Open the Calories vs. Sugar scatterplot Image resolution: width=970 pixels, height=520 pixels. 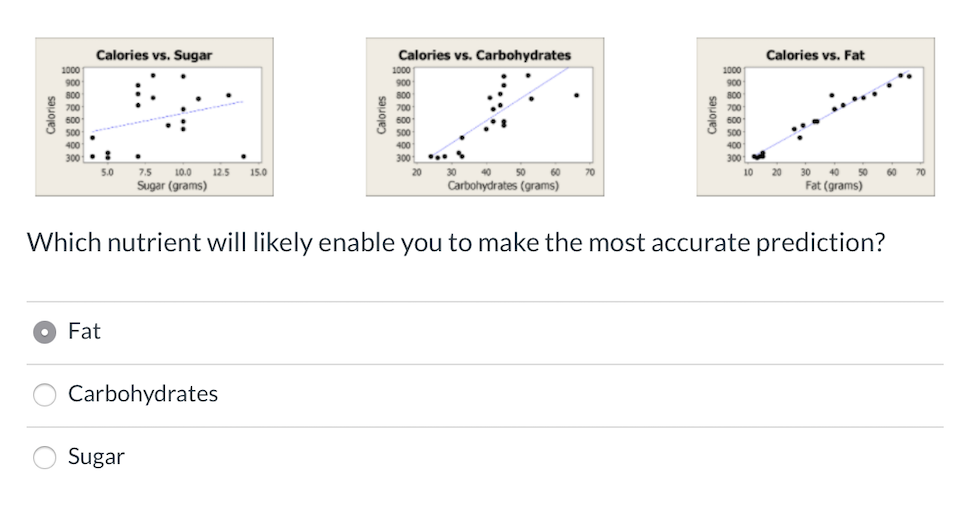(154, 117)
